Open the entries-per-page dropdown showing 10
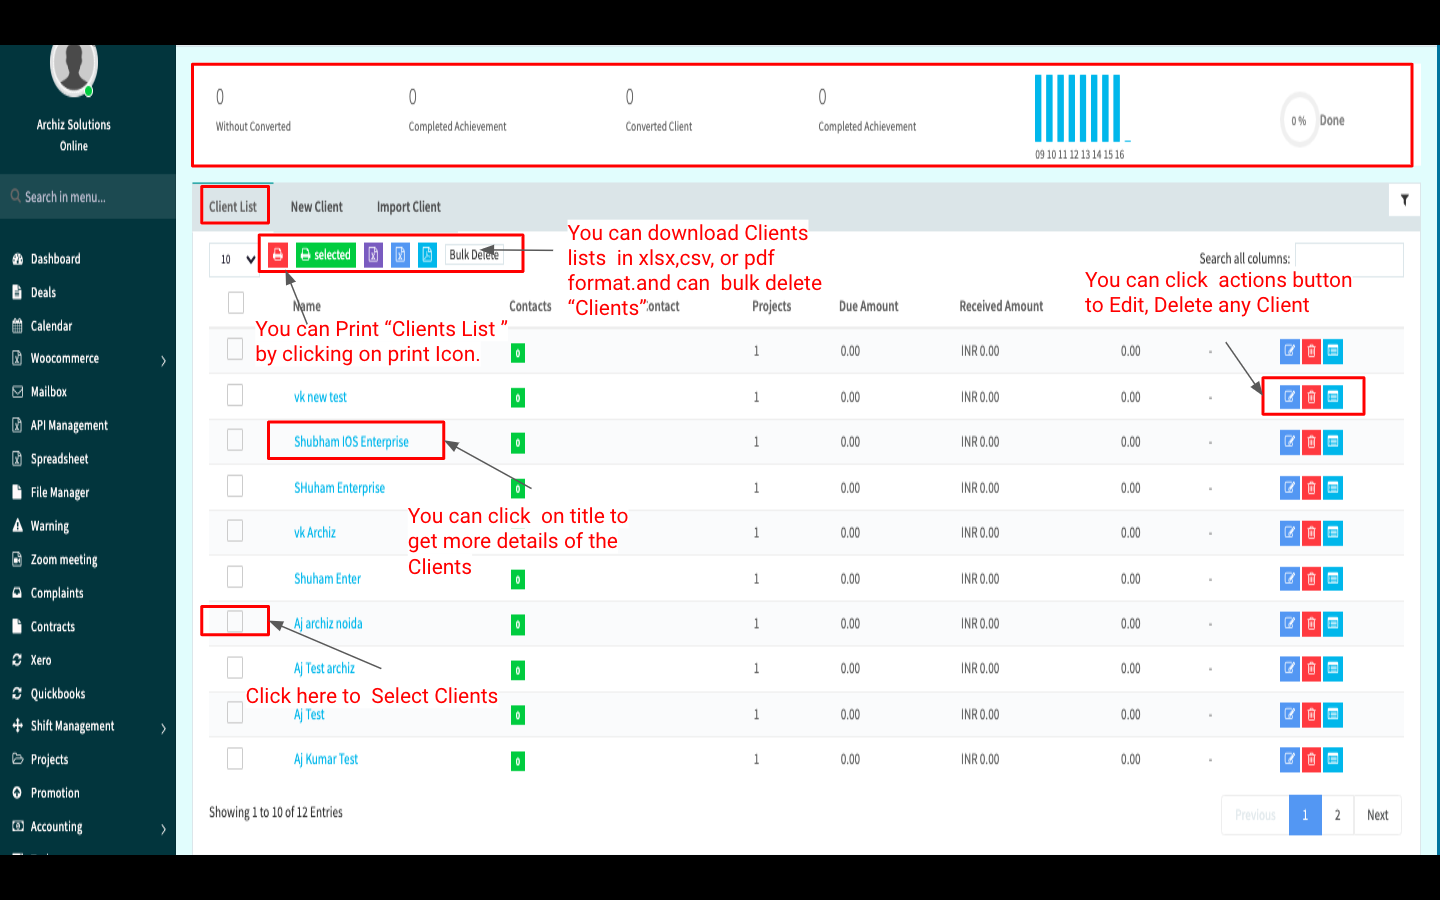The image size is (1440, 900). tap(237, 259)
